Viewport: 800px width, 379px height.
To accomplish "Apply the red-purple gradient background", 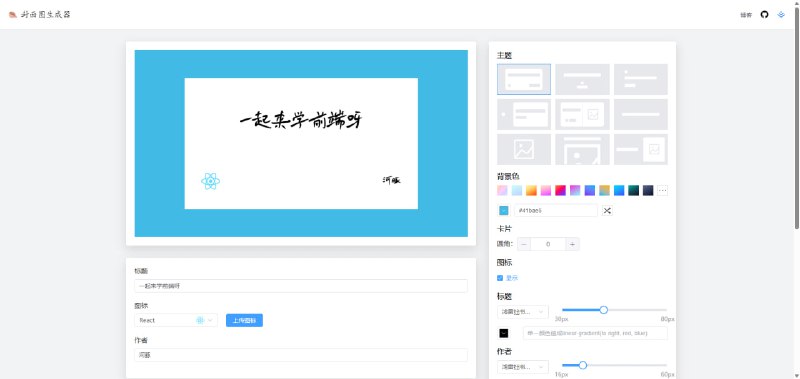I will click(x=561, y=190).
